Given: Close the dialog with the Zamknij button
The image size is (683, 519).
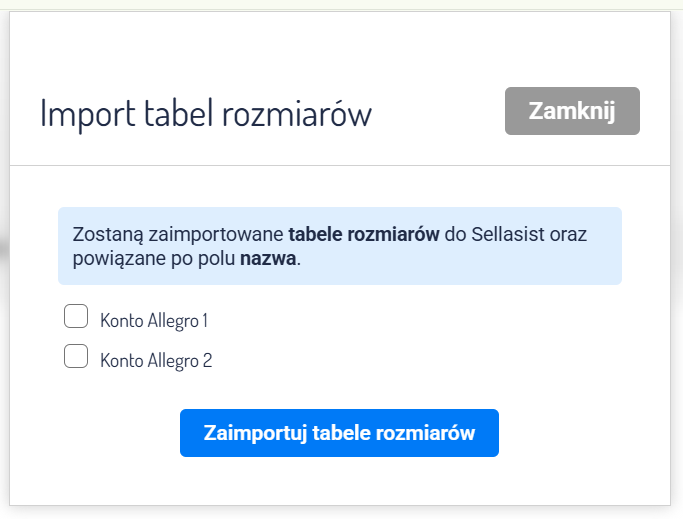Looking at the screenshot, I should (x=572, y=111).
